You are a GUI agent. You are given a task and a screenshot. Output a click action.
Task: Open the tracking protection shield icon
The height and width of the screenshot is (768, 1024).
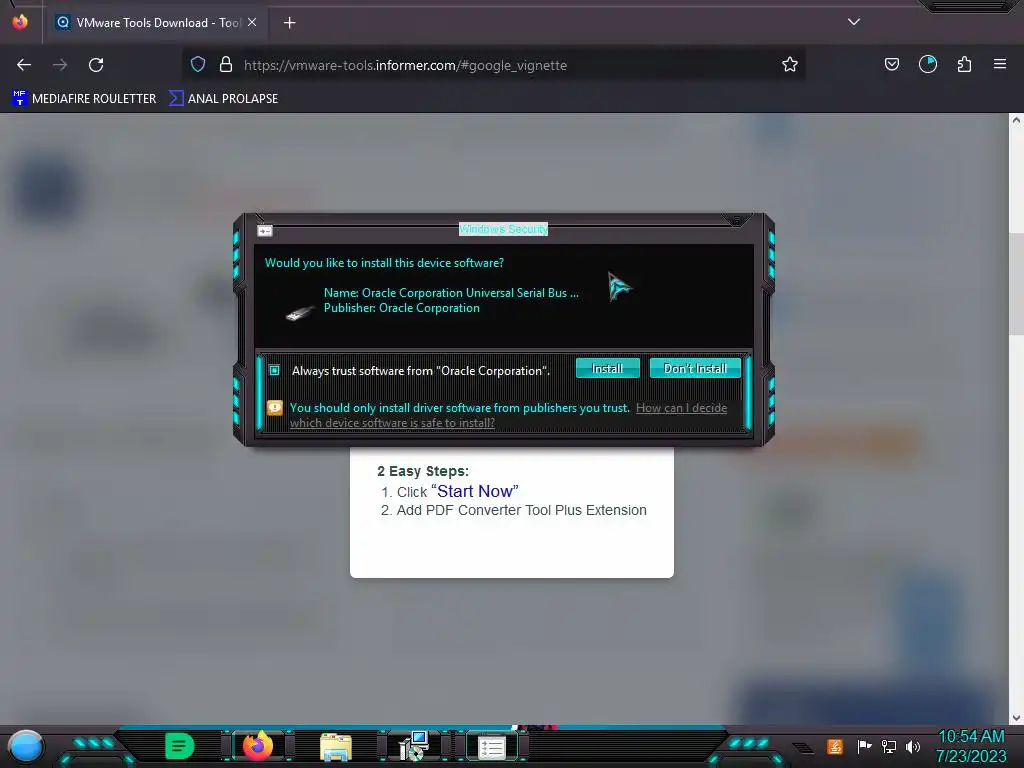198,64
